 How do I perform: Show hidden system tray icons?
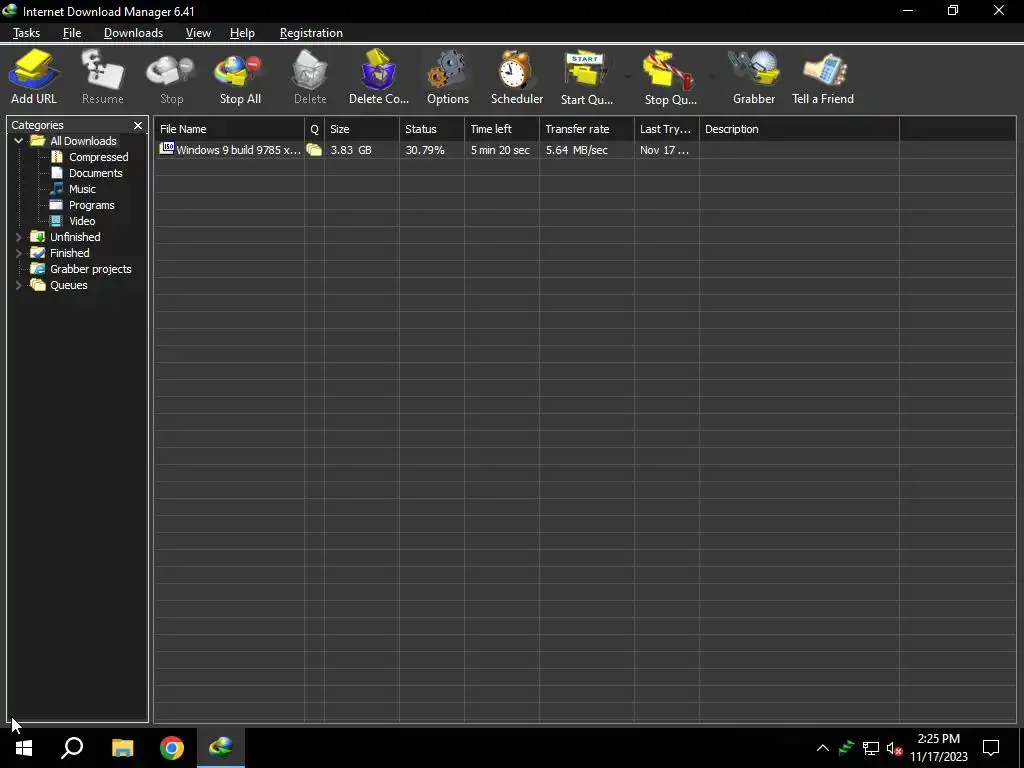coord(823,748)
